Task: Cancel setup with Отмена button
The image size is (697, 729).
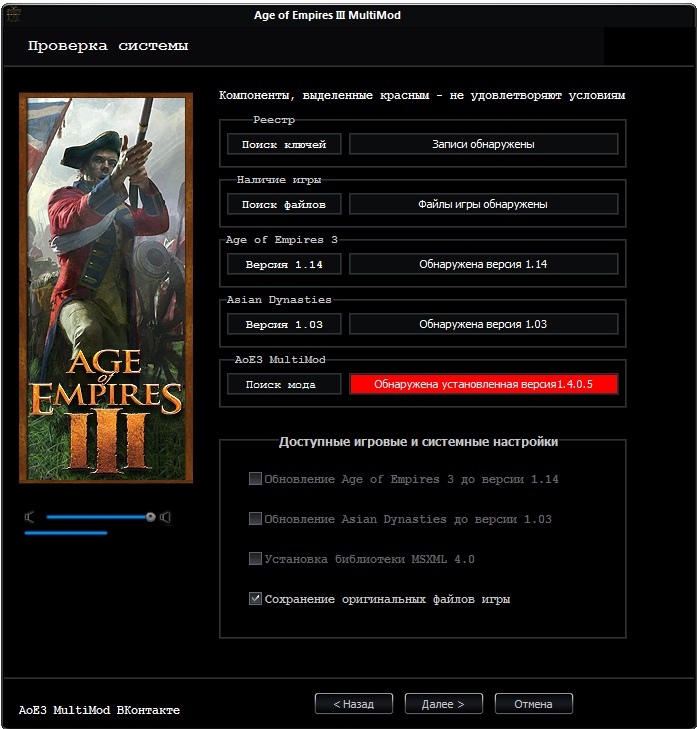Action: [x=534, y=704]
